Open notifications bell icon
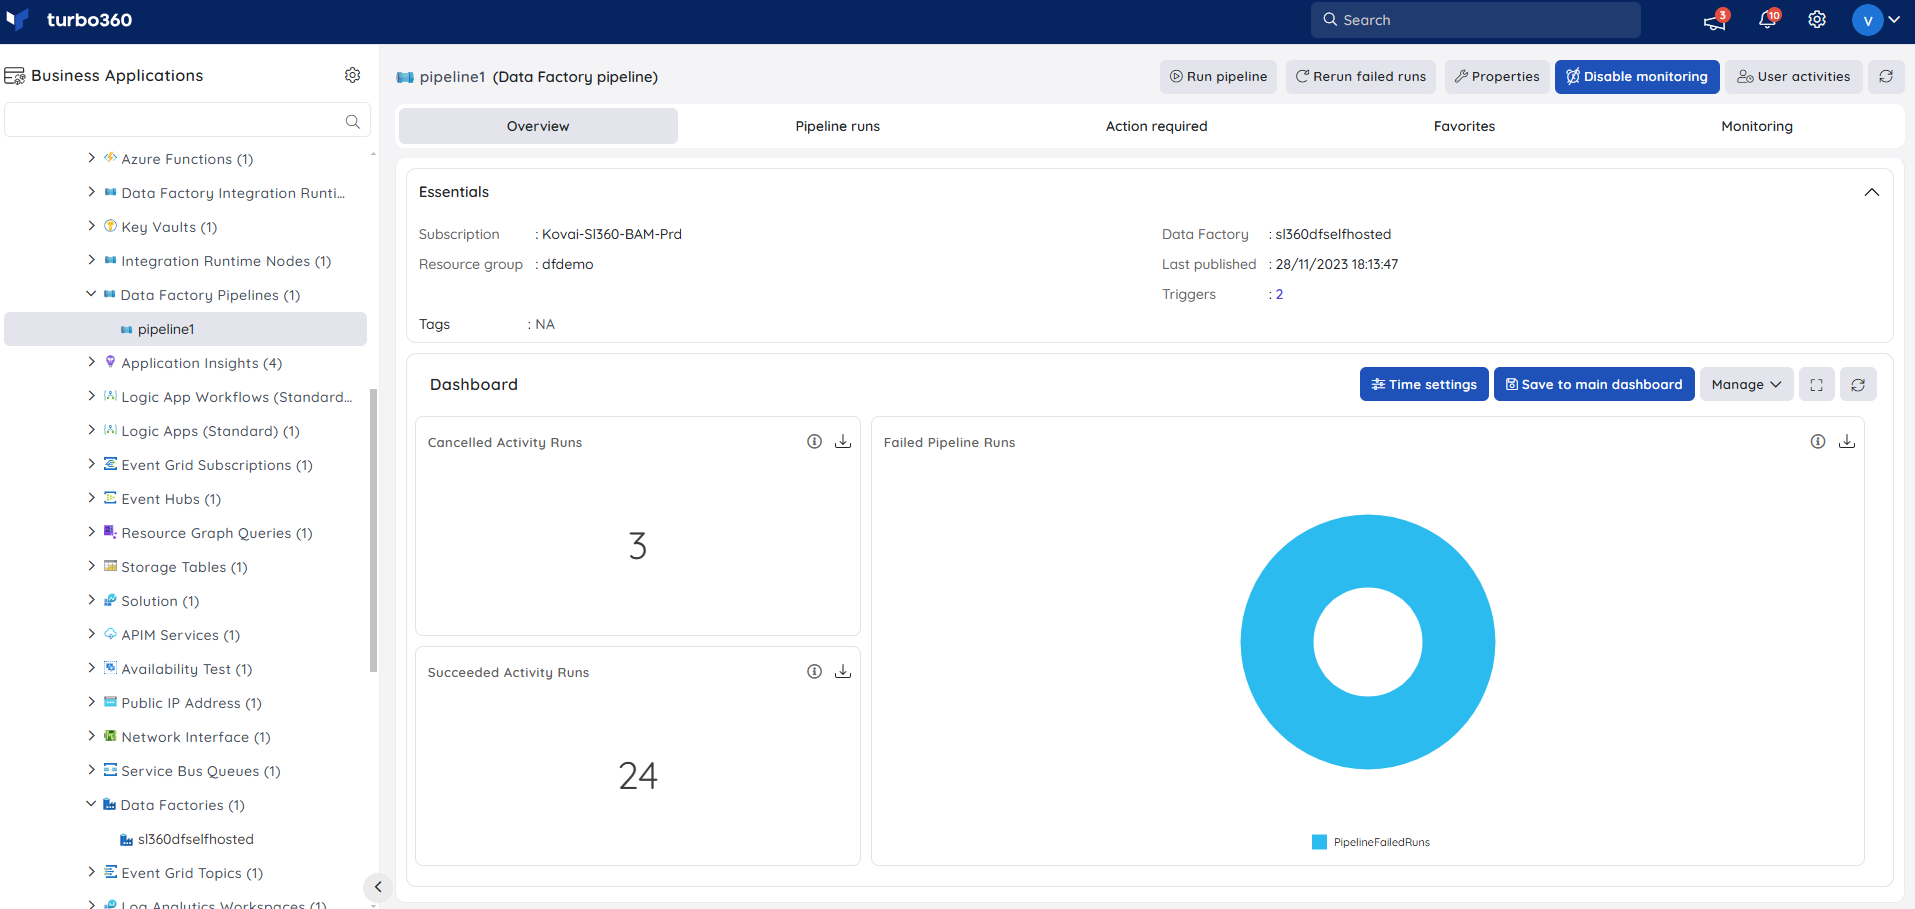The width and height of the screenshot is (1915, 909). pyautogui.click(x=1768, y=20)
